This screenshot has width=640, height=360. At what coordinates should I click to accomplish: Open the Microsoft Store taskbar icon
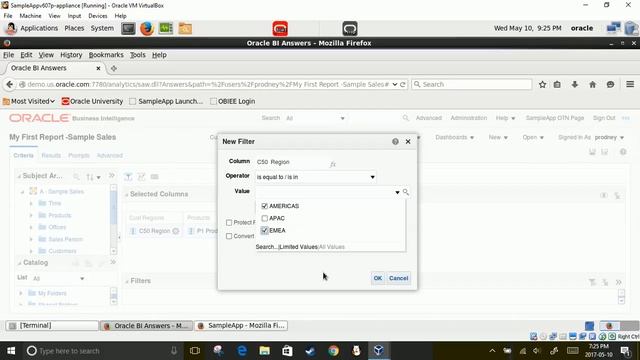[x=287, y=351]
